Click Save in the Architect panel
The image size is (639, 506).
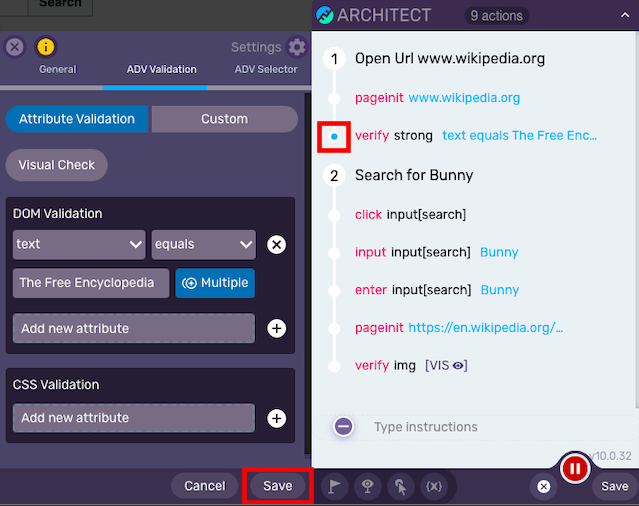pyautogui.click(x=615, y=486)
